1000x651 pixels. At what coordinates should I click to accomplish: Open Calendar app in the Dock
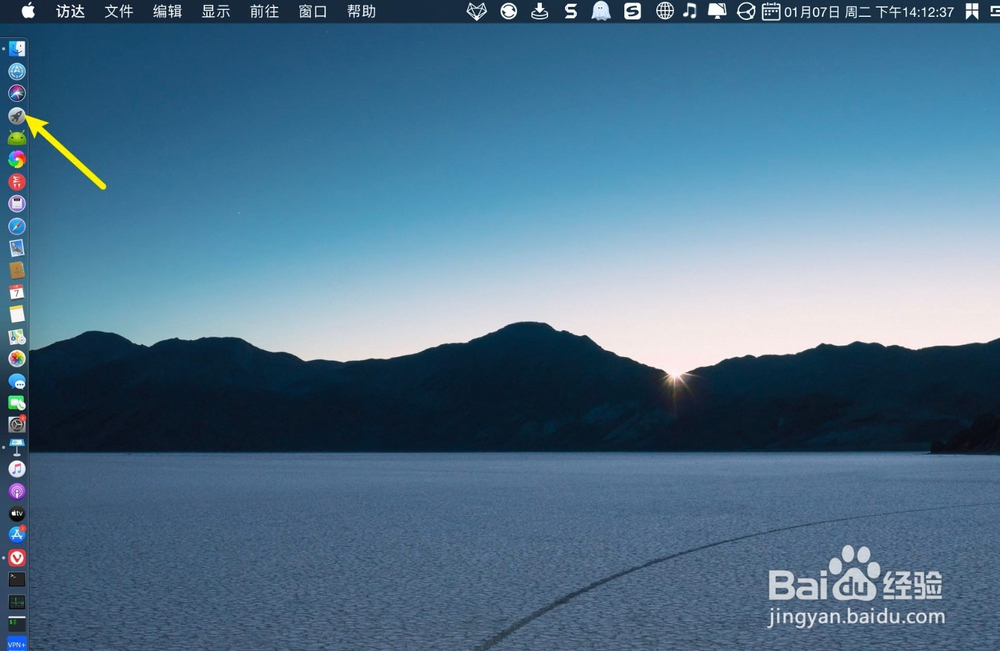[x=17, y=292]
